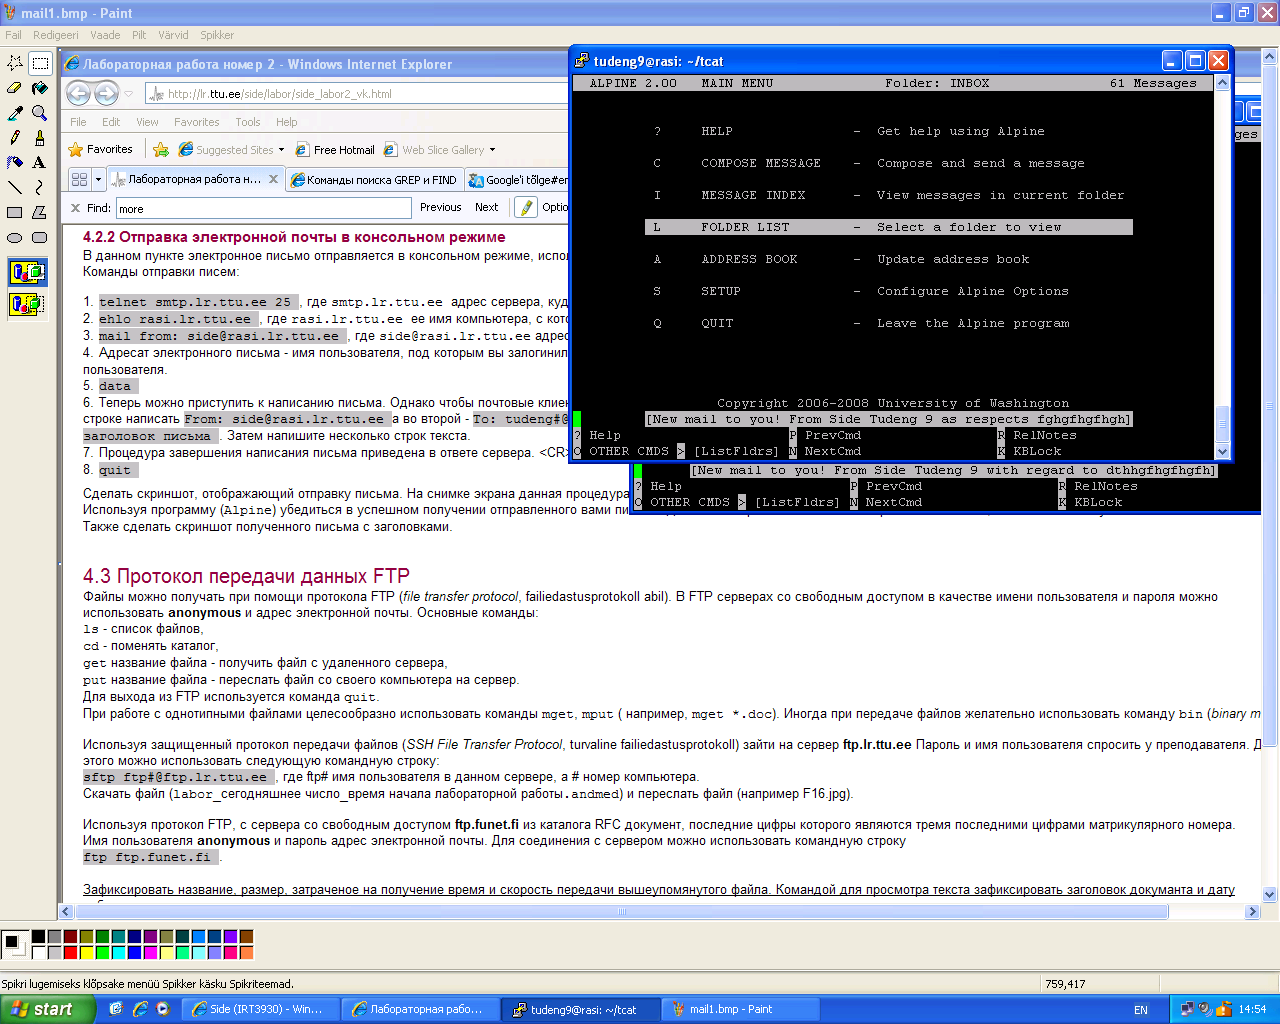Select the rectangular Select tool in Paint
1280x1024 pixels.
[x=40, y=63]
